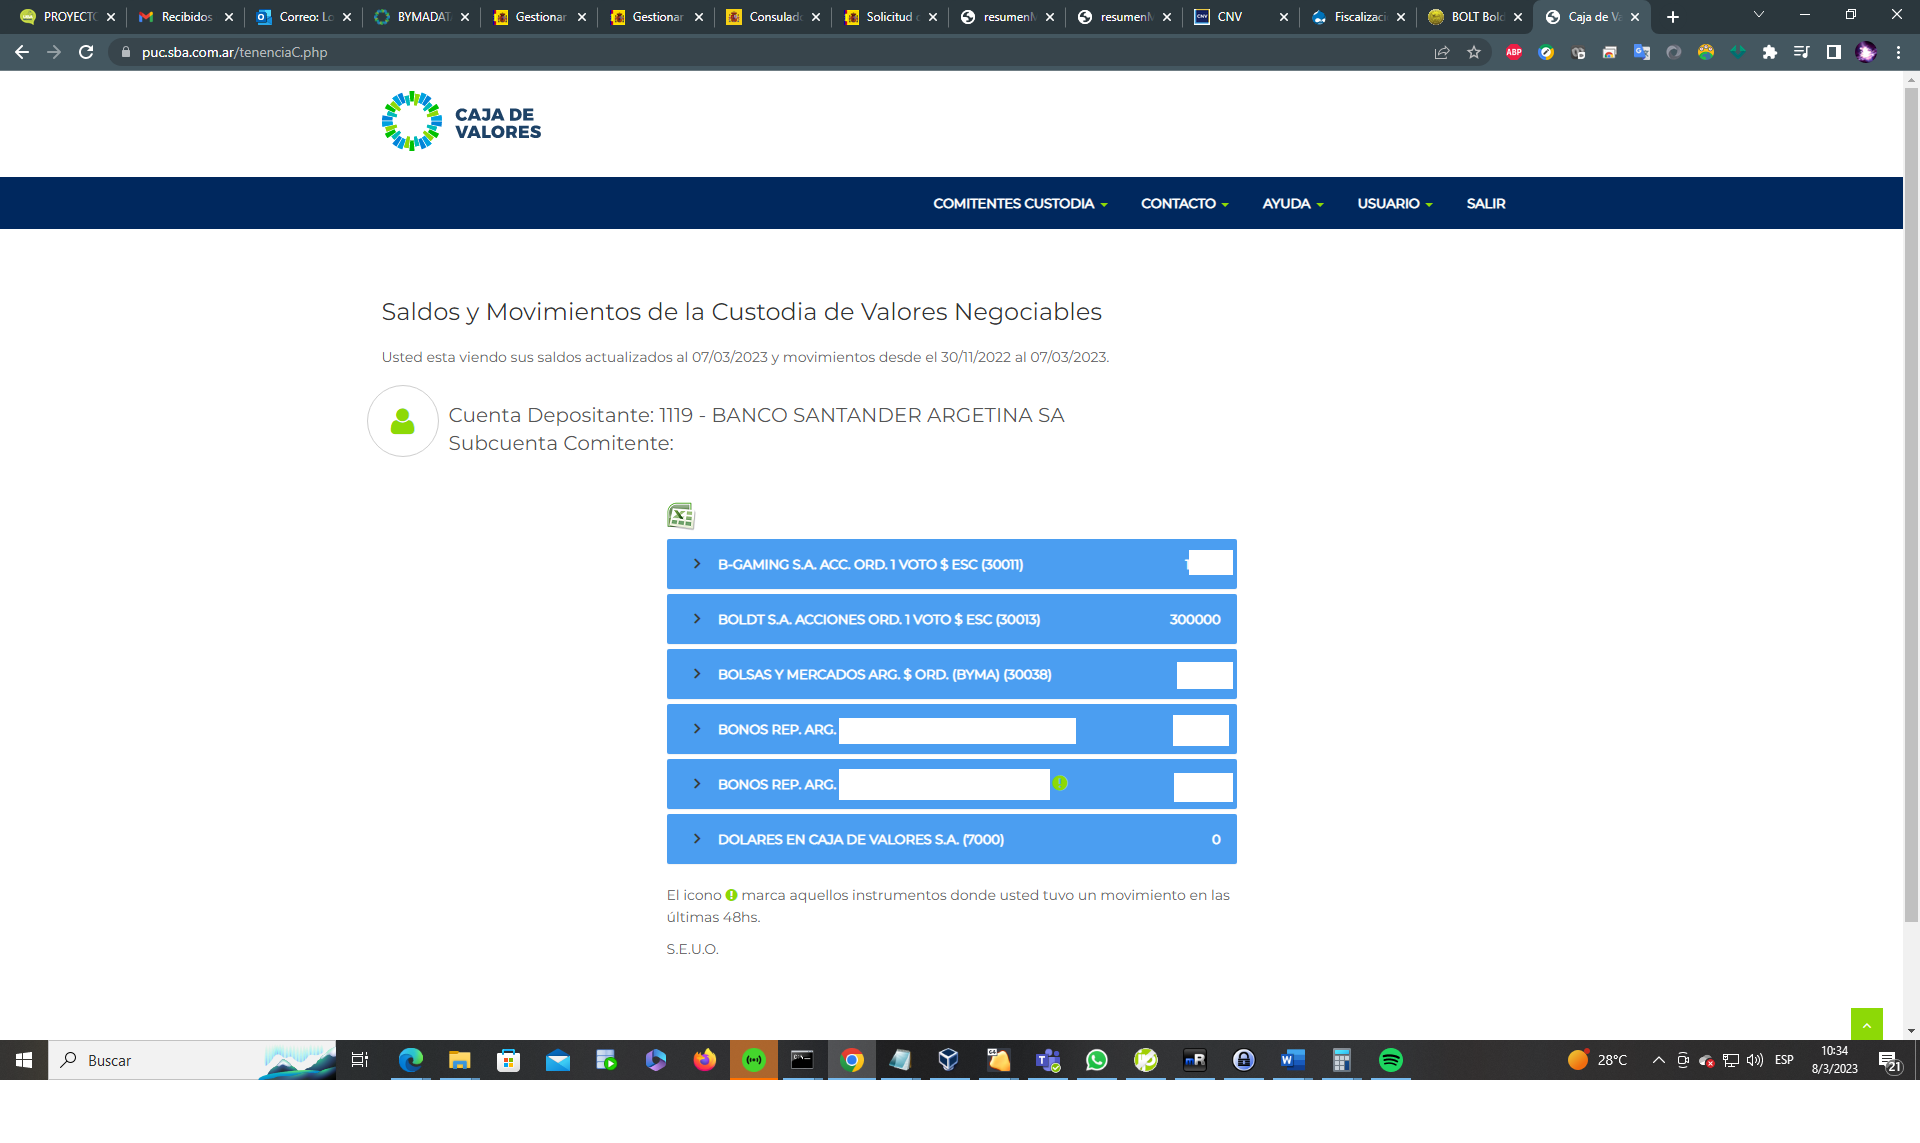This screenshot has width=1920, height=1143.
Task: Toggle the browser side panel icon
Action: pos(1834,52)
